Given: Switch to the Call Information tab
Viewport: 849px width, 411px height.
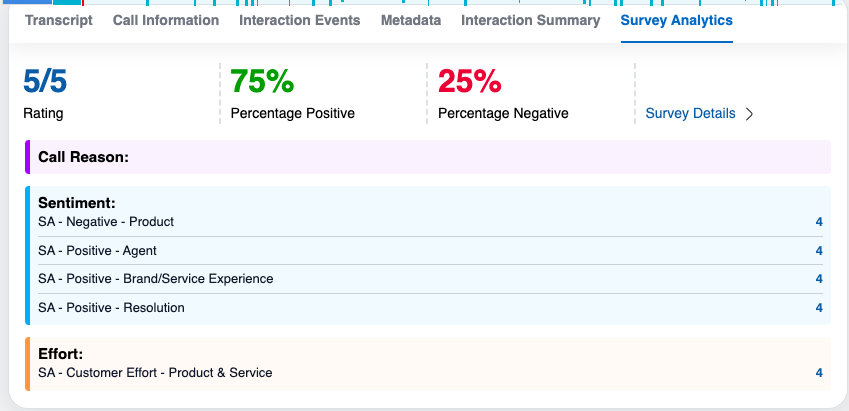Looking at the screenshot, I should 166,20.
